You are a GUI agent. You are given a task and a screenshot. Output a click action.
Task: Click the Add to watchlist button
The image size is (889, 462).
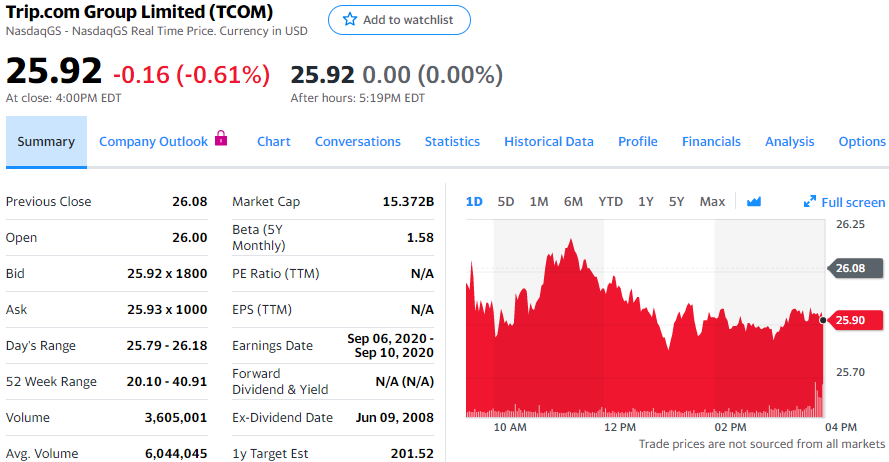[399, 20]
